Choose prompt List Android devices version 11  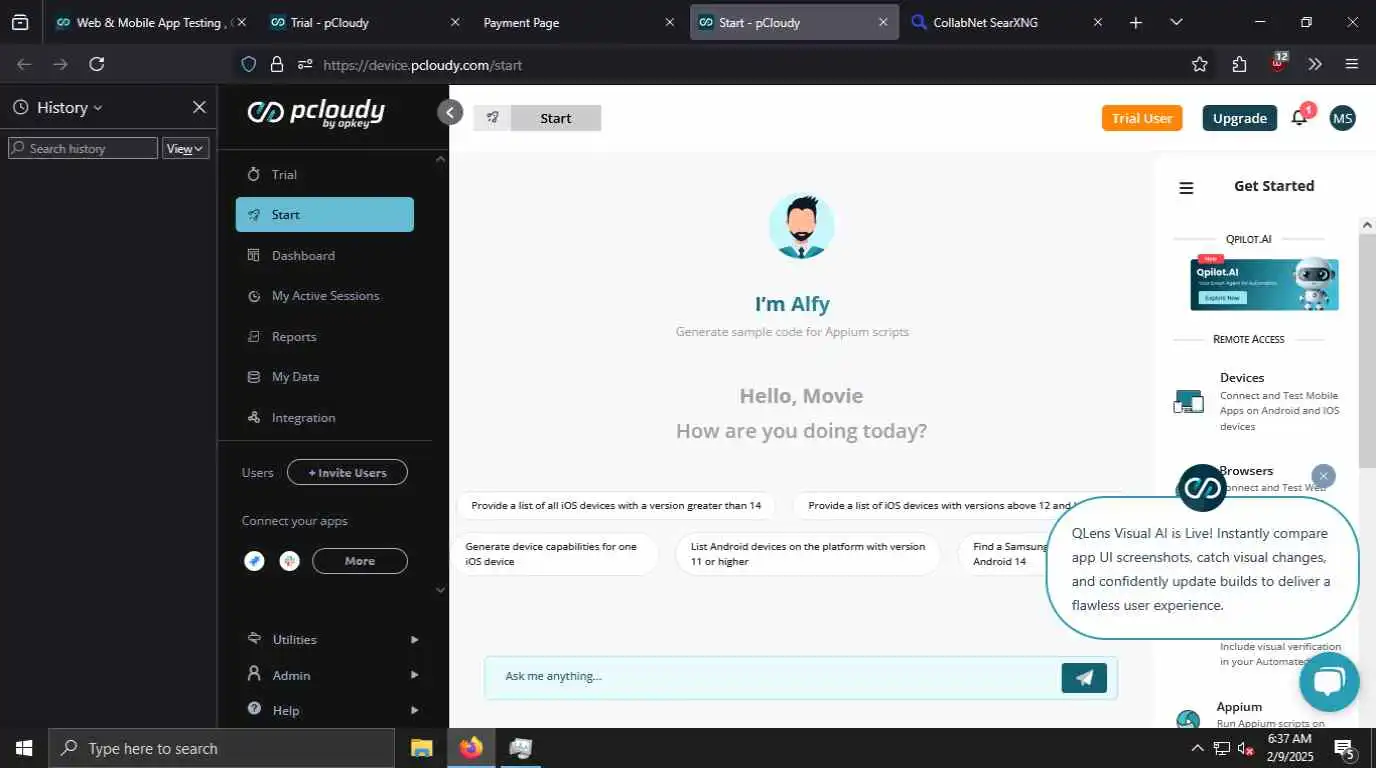pos(808,554)
